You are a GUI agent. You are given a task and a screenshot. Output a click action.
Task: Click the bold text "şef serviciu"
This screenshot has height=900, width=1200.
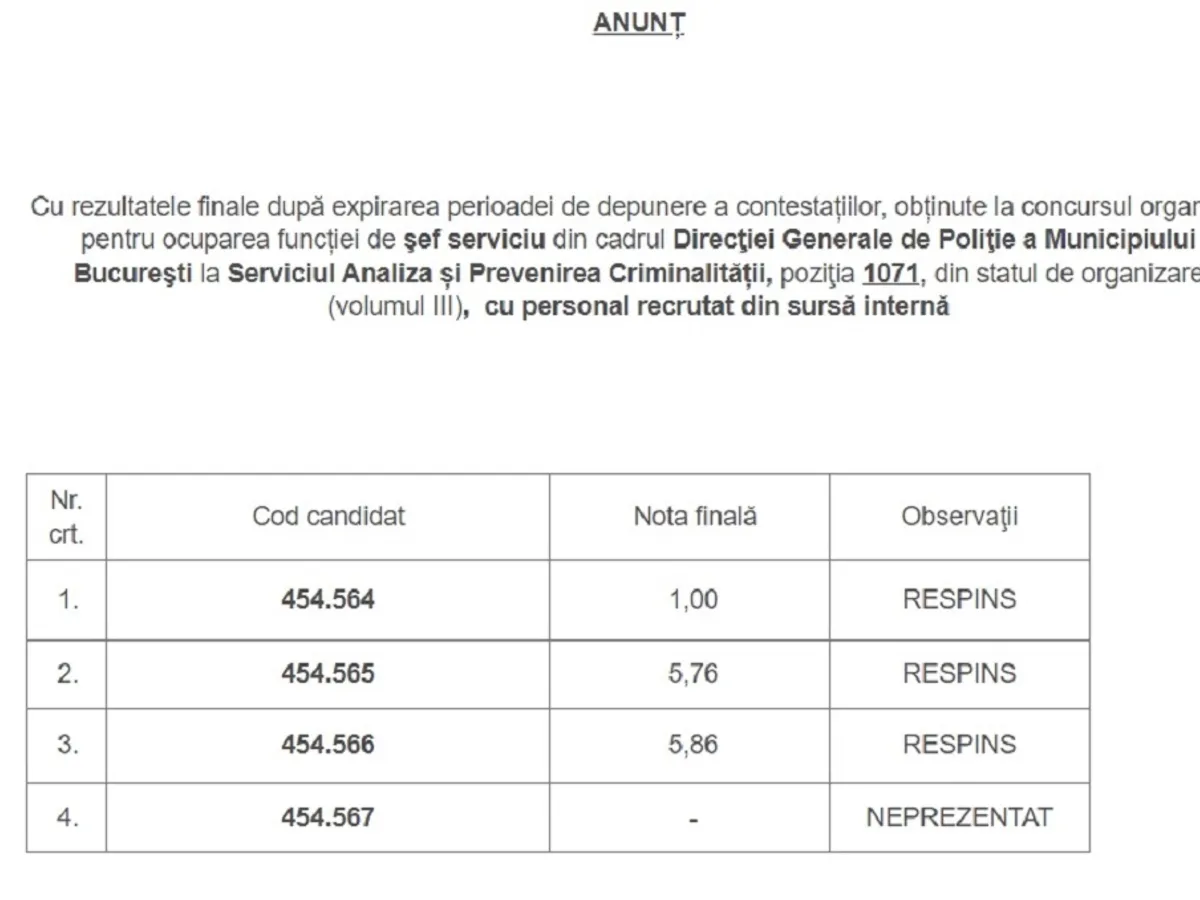[x=475, y=240]
